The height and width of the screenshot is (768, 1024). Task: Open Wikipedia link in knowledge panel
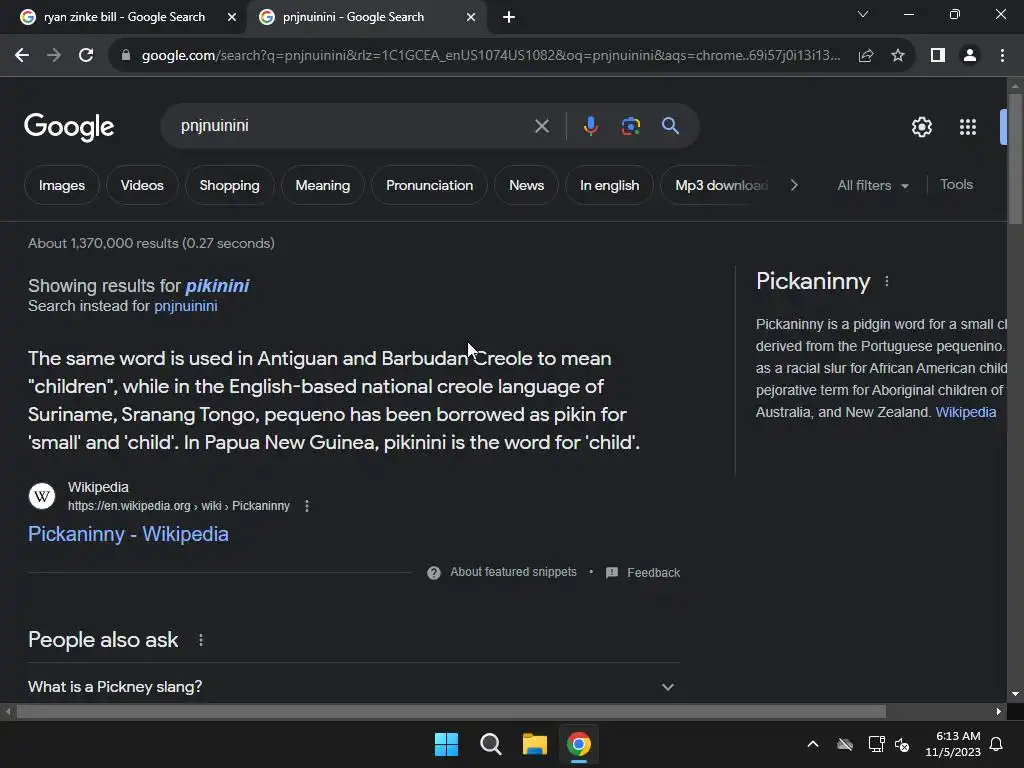coord(965,412)
